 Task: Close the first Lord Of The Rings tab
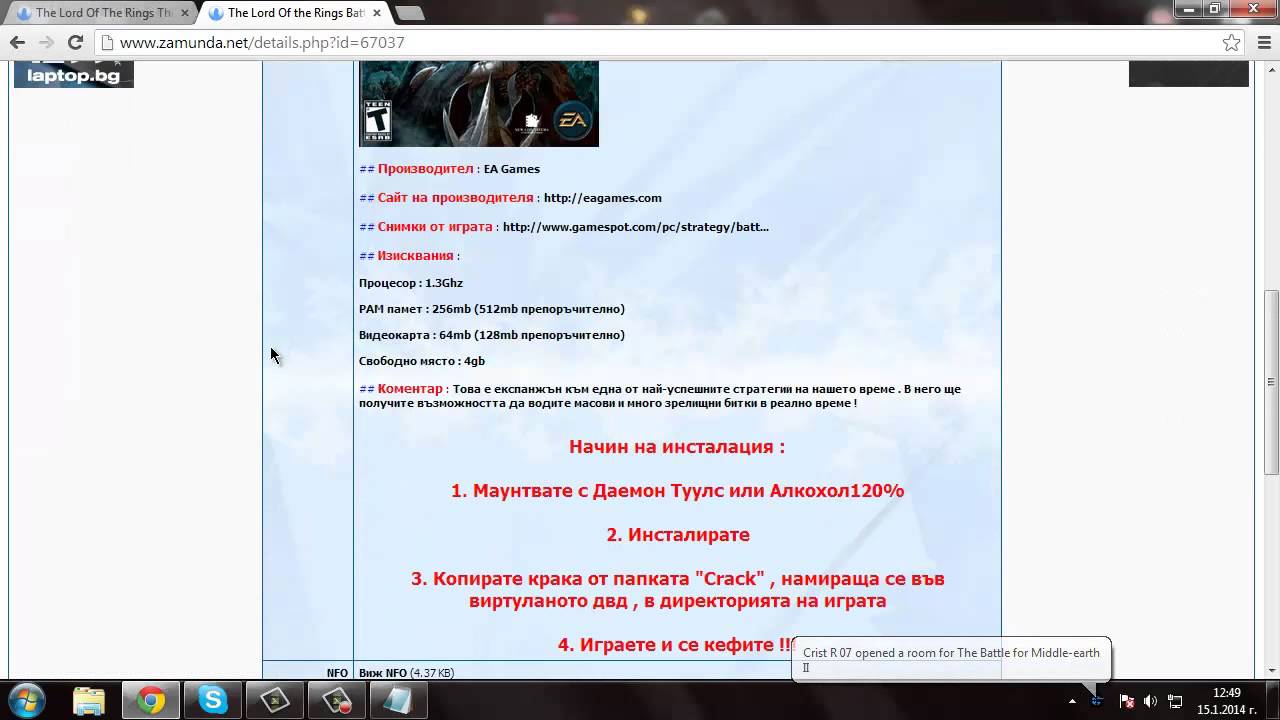click(185, 13)
